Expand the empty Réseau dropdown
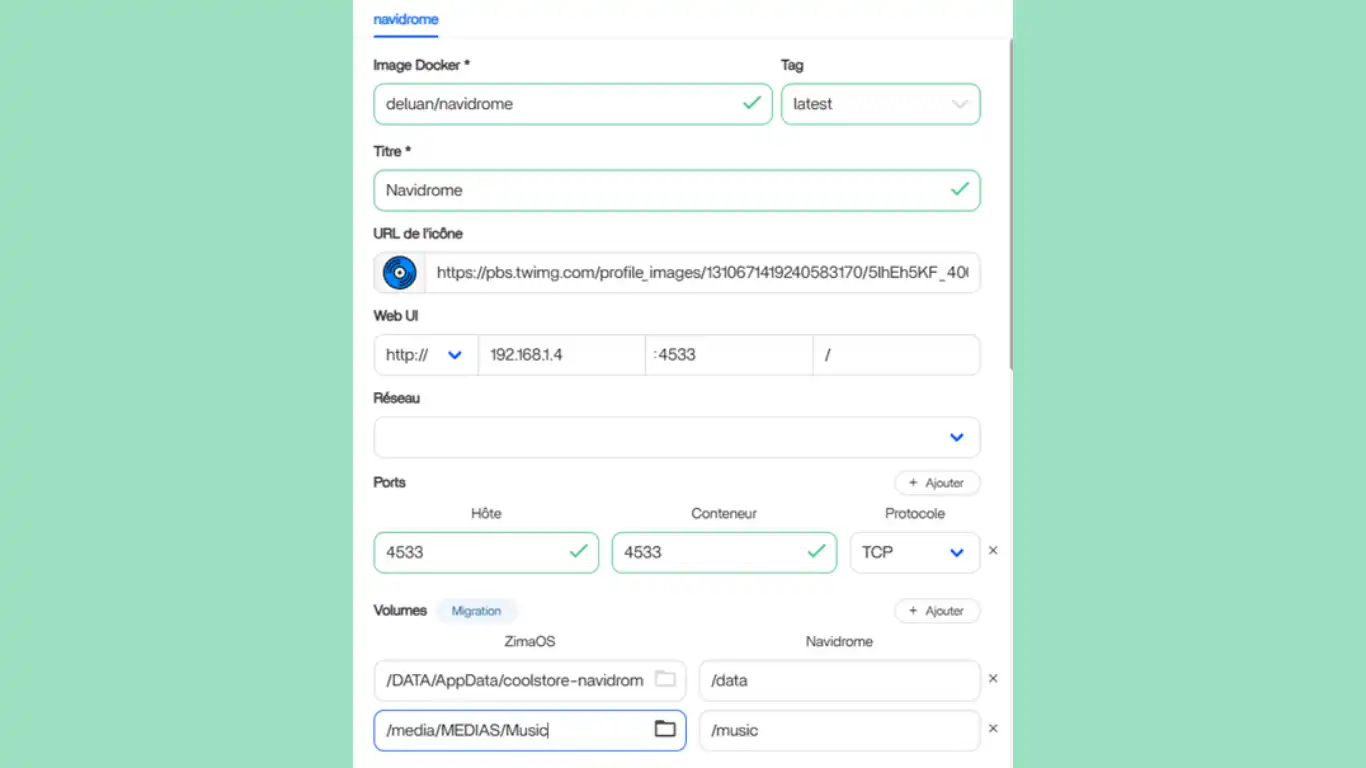Viewport: 1366px width, 768px height. (x=956, y=437)
